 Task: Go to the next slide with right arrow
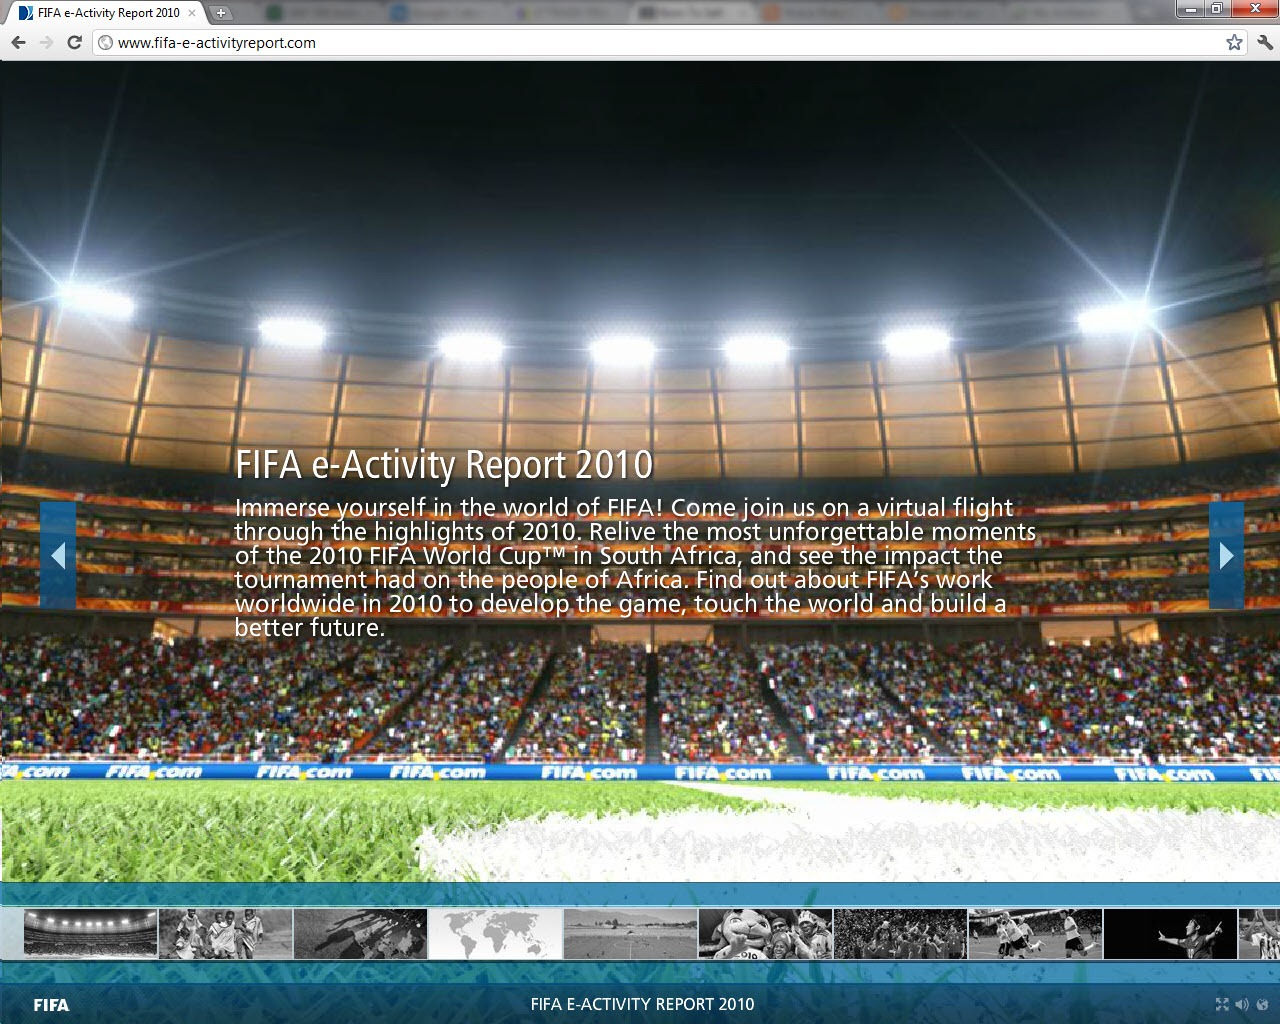click(x=1226, y=555)
